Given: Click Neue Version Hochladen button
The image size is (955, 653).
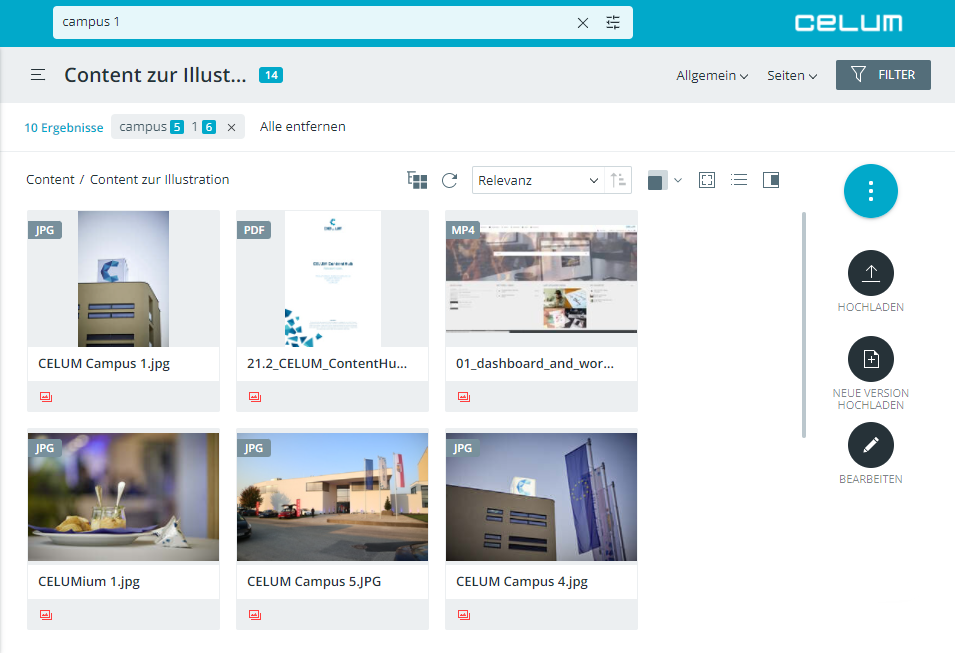Looking at the screenshot, I should [x=871, y=359].
